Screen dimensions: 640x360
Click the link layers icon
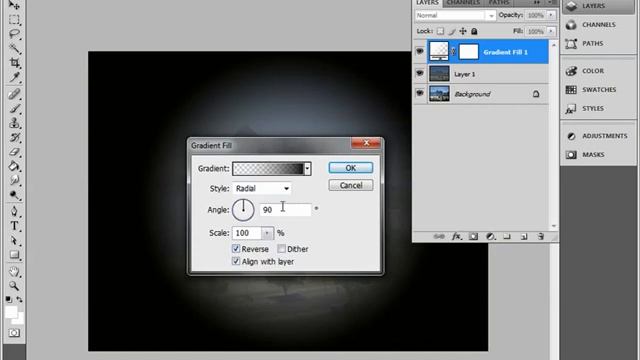click(439, 236)
